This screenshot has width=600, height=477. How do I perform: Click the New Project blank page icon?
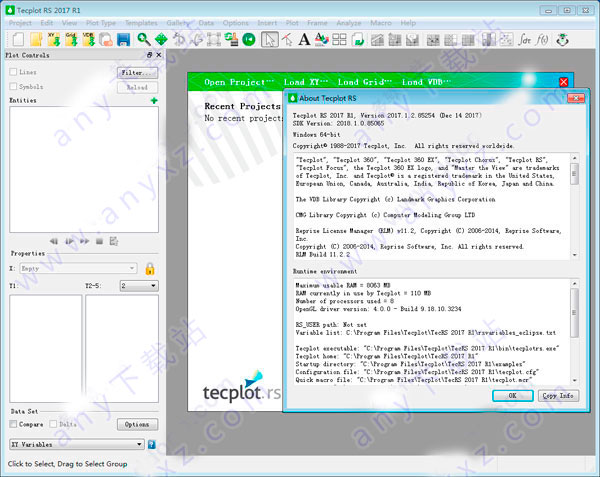pyautogui.click(x=18, y=39)
